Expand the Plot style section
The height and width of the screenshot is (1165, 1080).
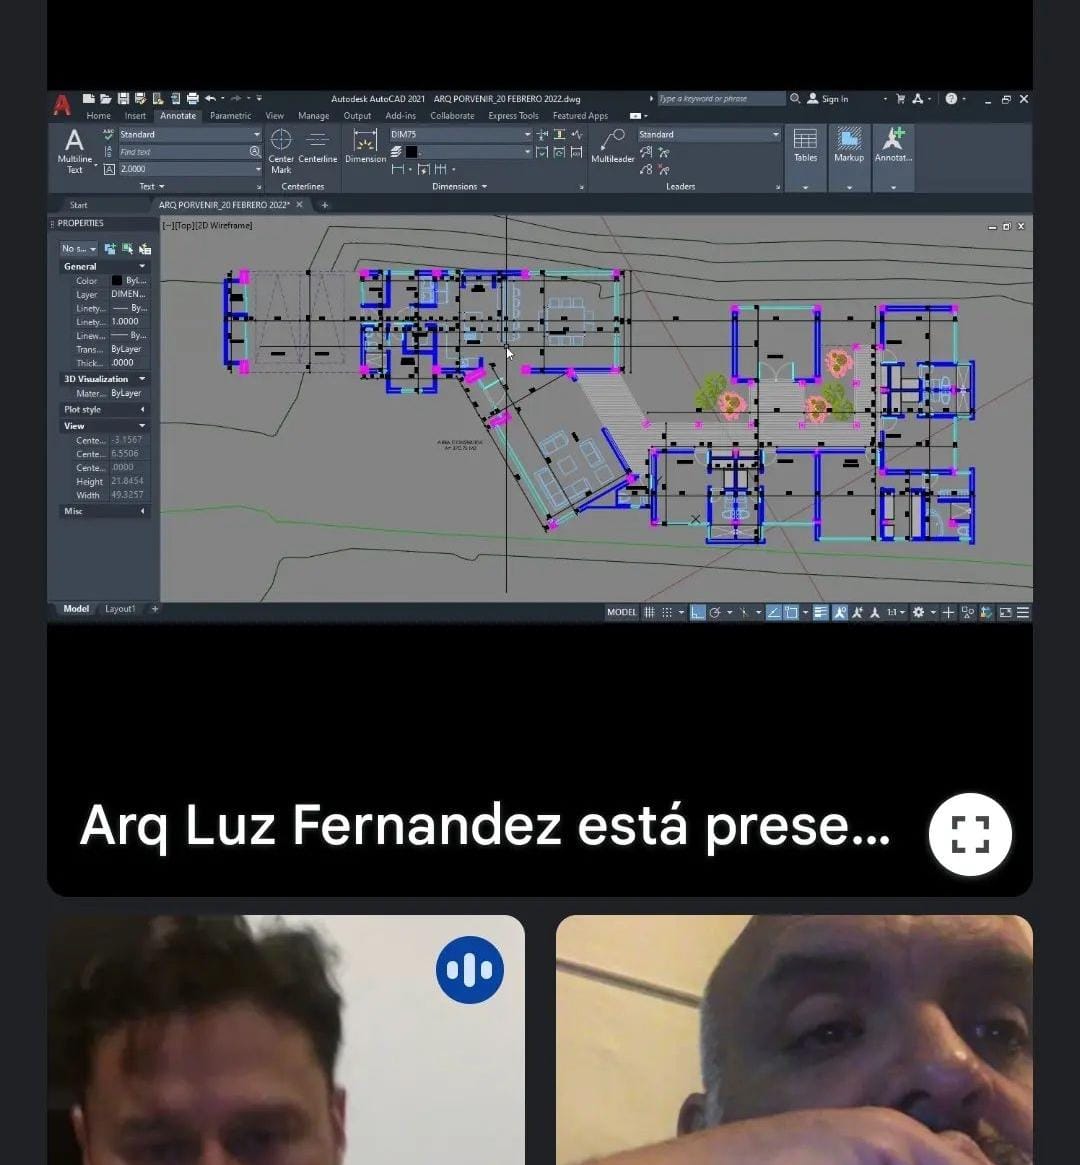tap(142, 410)
